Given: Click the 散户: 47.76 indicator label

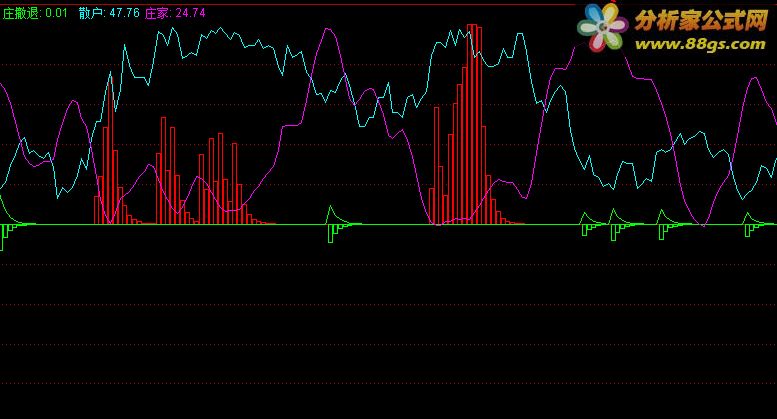Looking at the screenshot, I should (109, 13).
